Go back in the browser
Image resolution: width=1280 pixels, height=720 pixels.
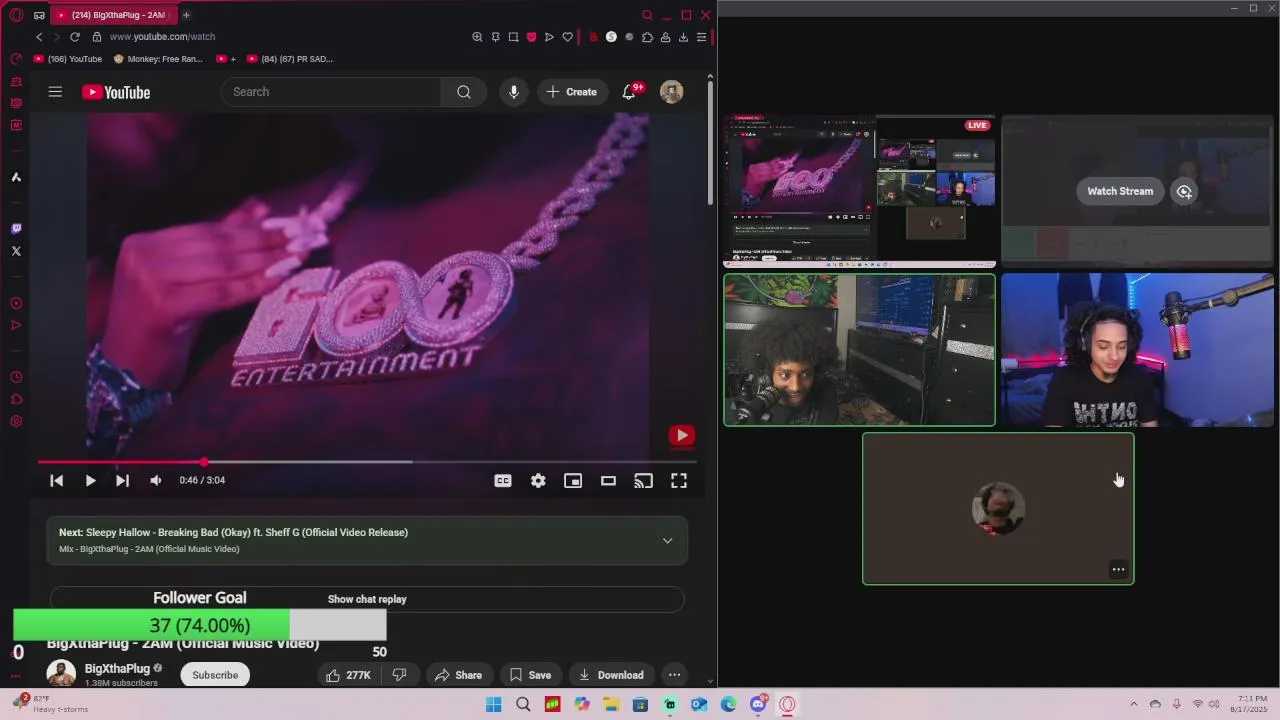[x=39, y=37]
